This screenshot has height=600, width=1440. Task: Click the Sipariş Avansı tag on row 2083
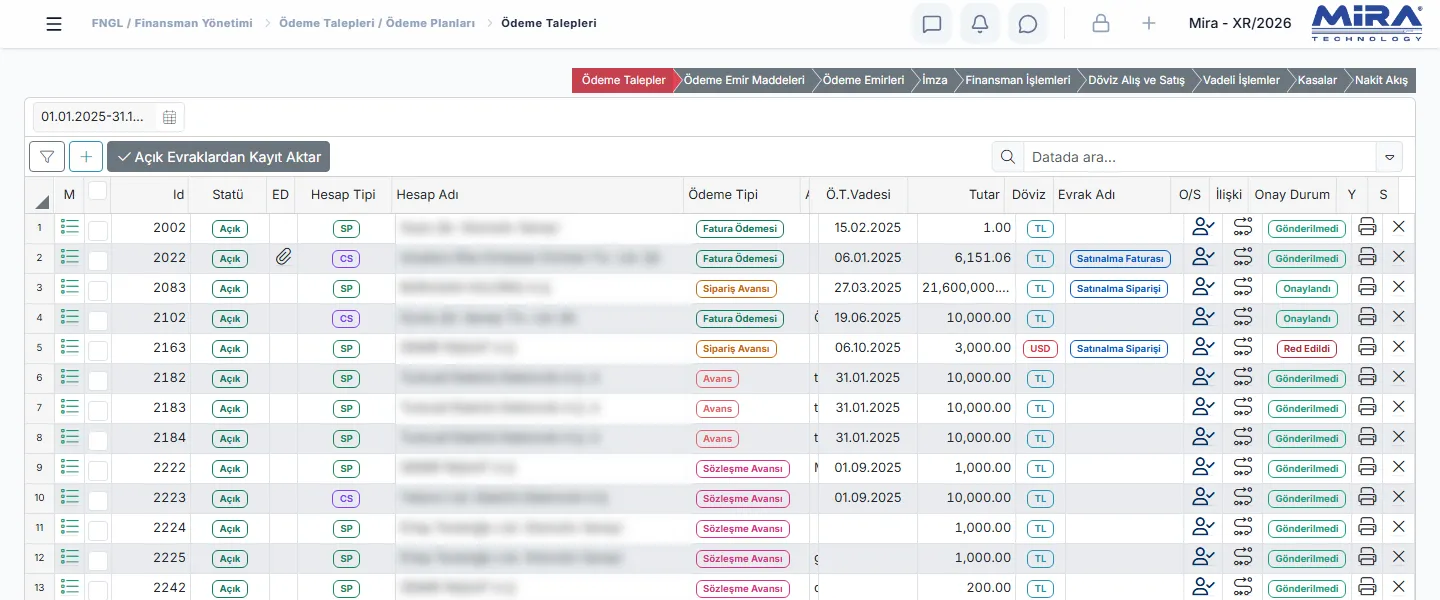pos(736,289)
